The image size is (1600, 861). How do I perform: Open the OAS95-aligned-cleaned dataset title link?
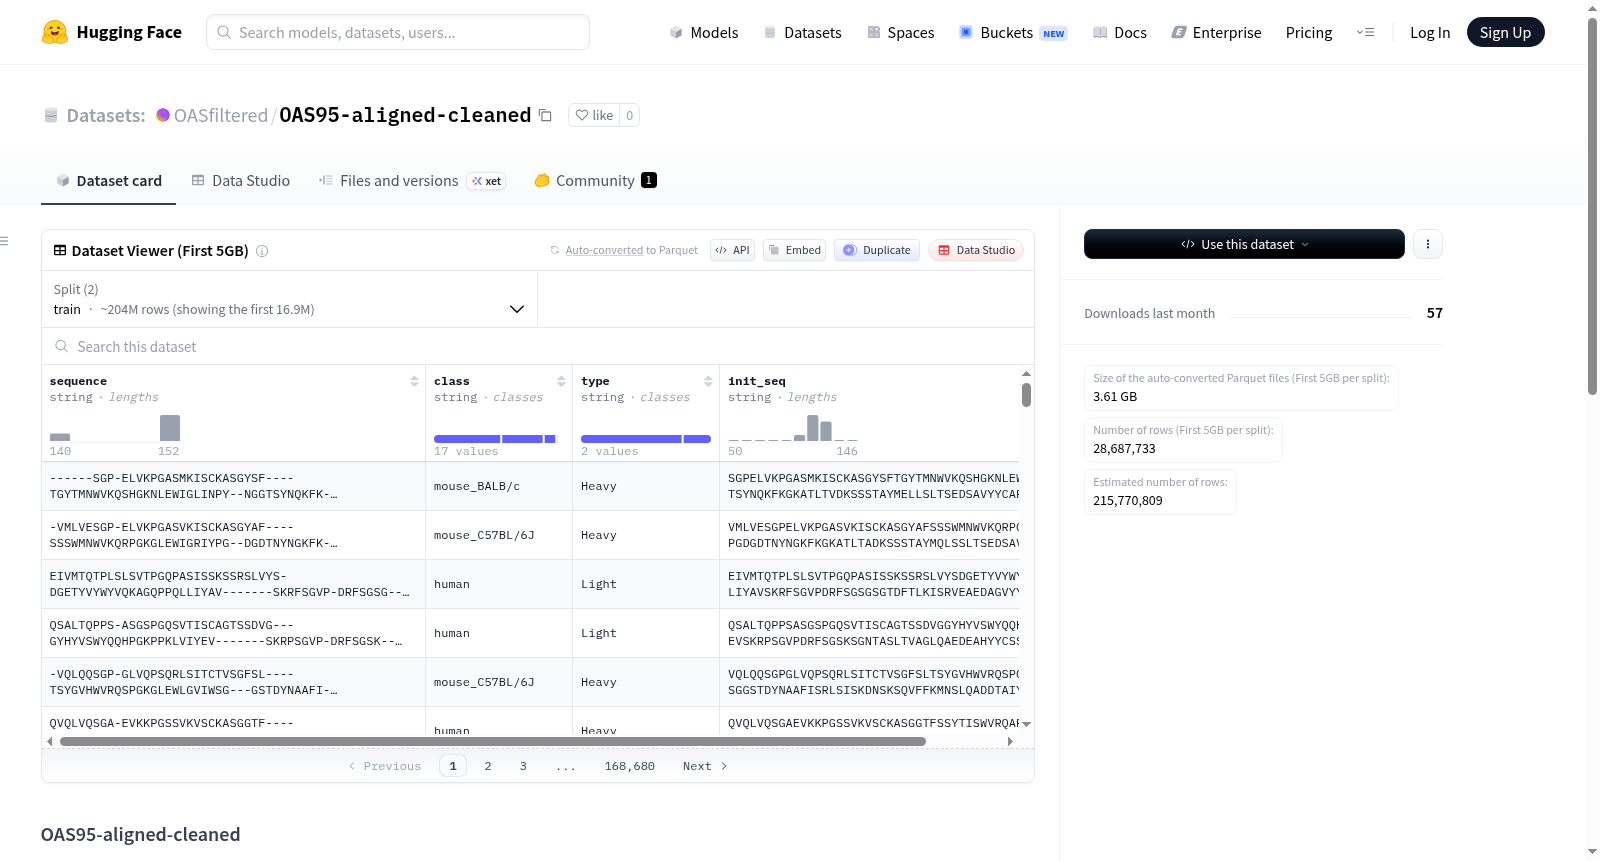point(405,115)
